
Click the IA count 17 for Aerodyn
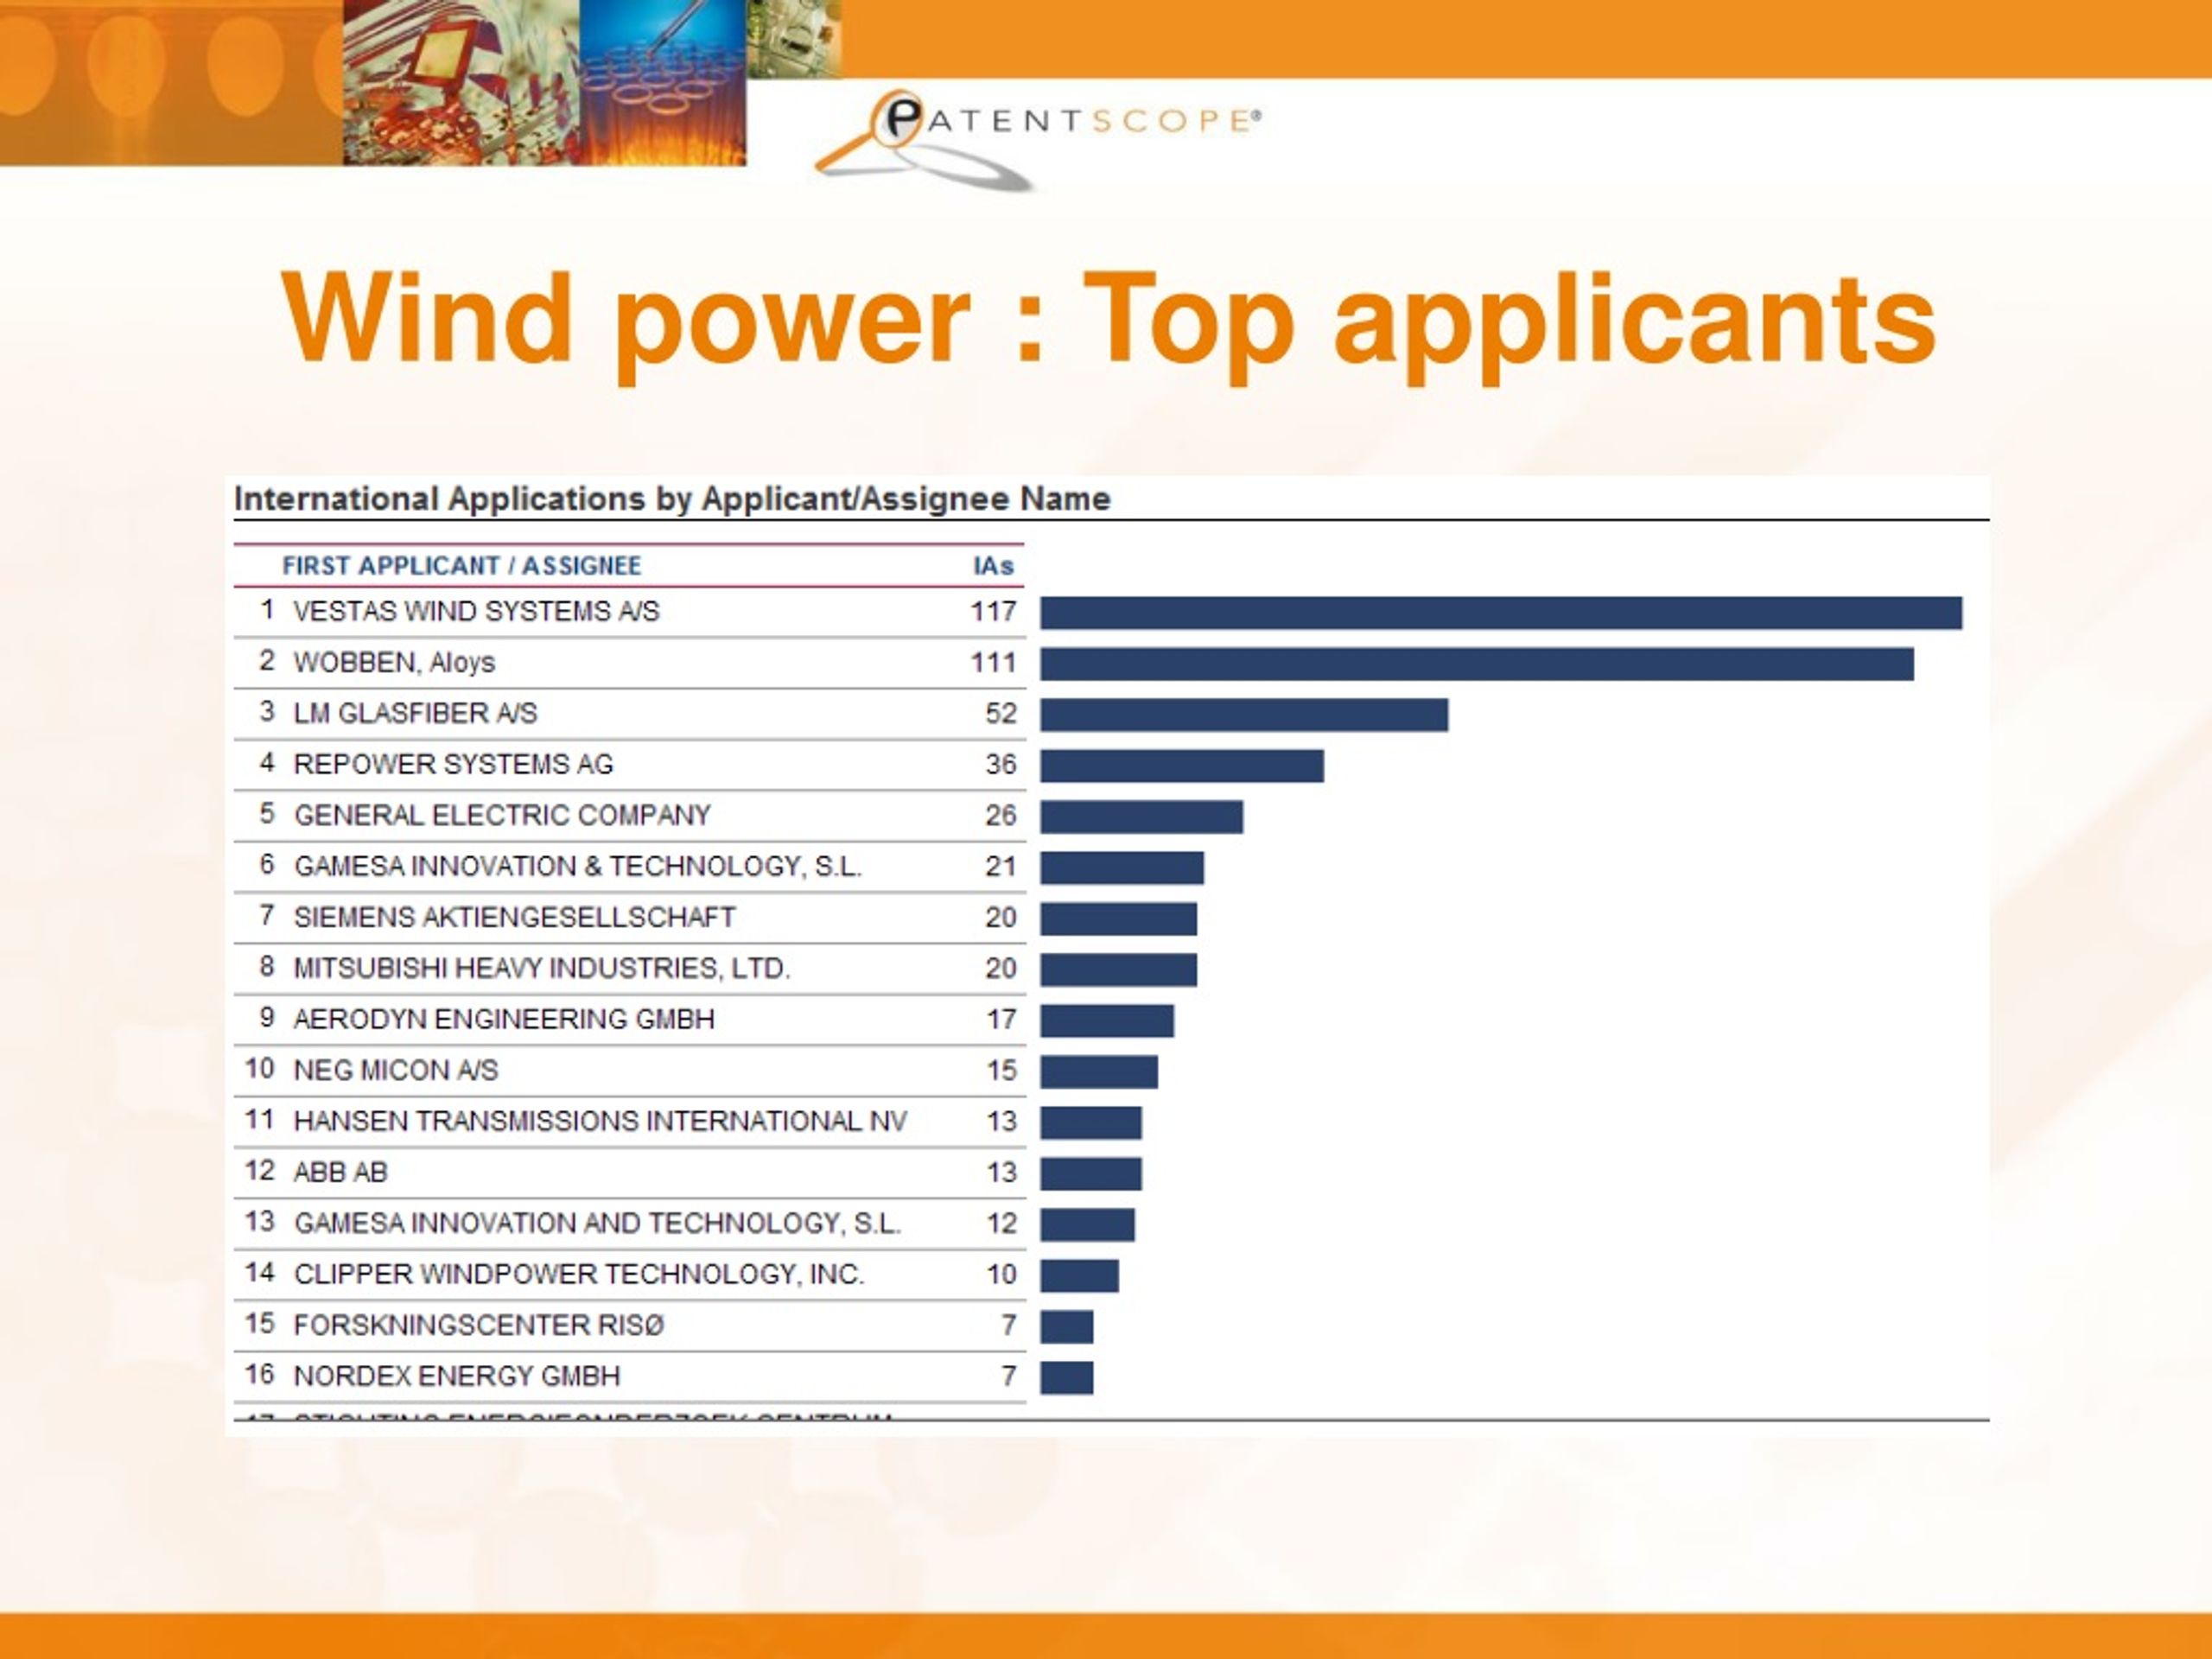click(1001, 1019)
